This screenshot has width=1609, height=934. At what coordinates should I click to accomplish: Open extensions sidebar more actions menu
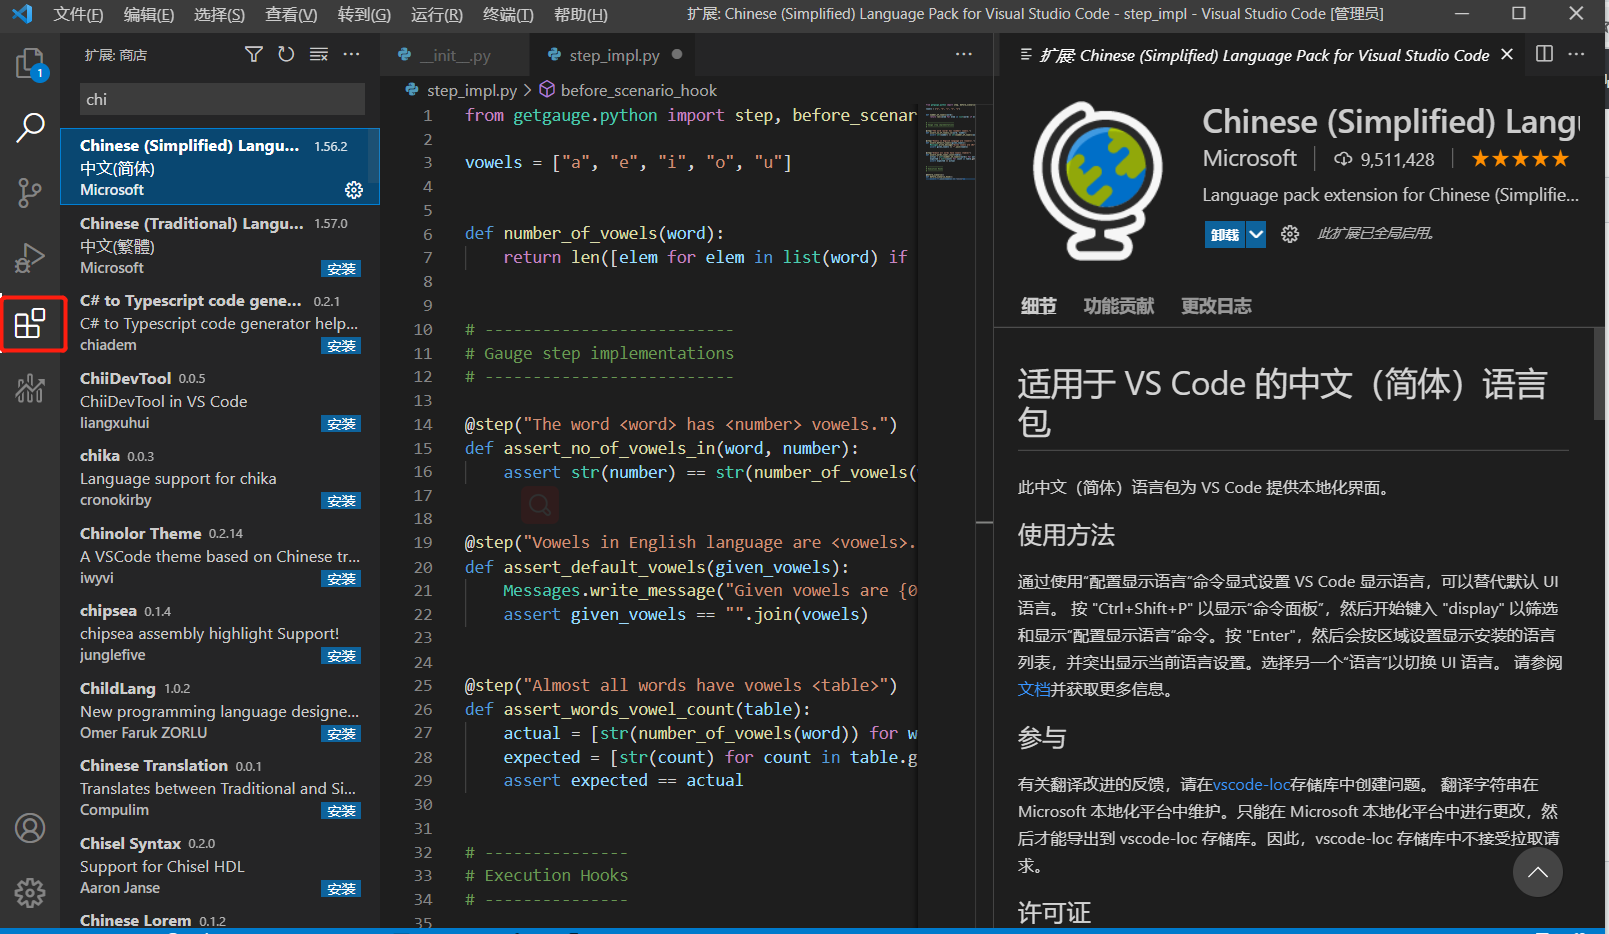pyautogui.click(x=351, y=54)
